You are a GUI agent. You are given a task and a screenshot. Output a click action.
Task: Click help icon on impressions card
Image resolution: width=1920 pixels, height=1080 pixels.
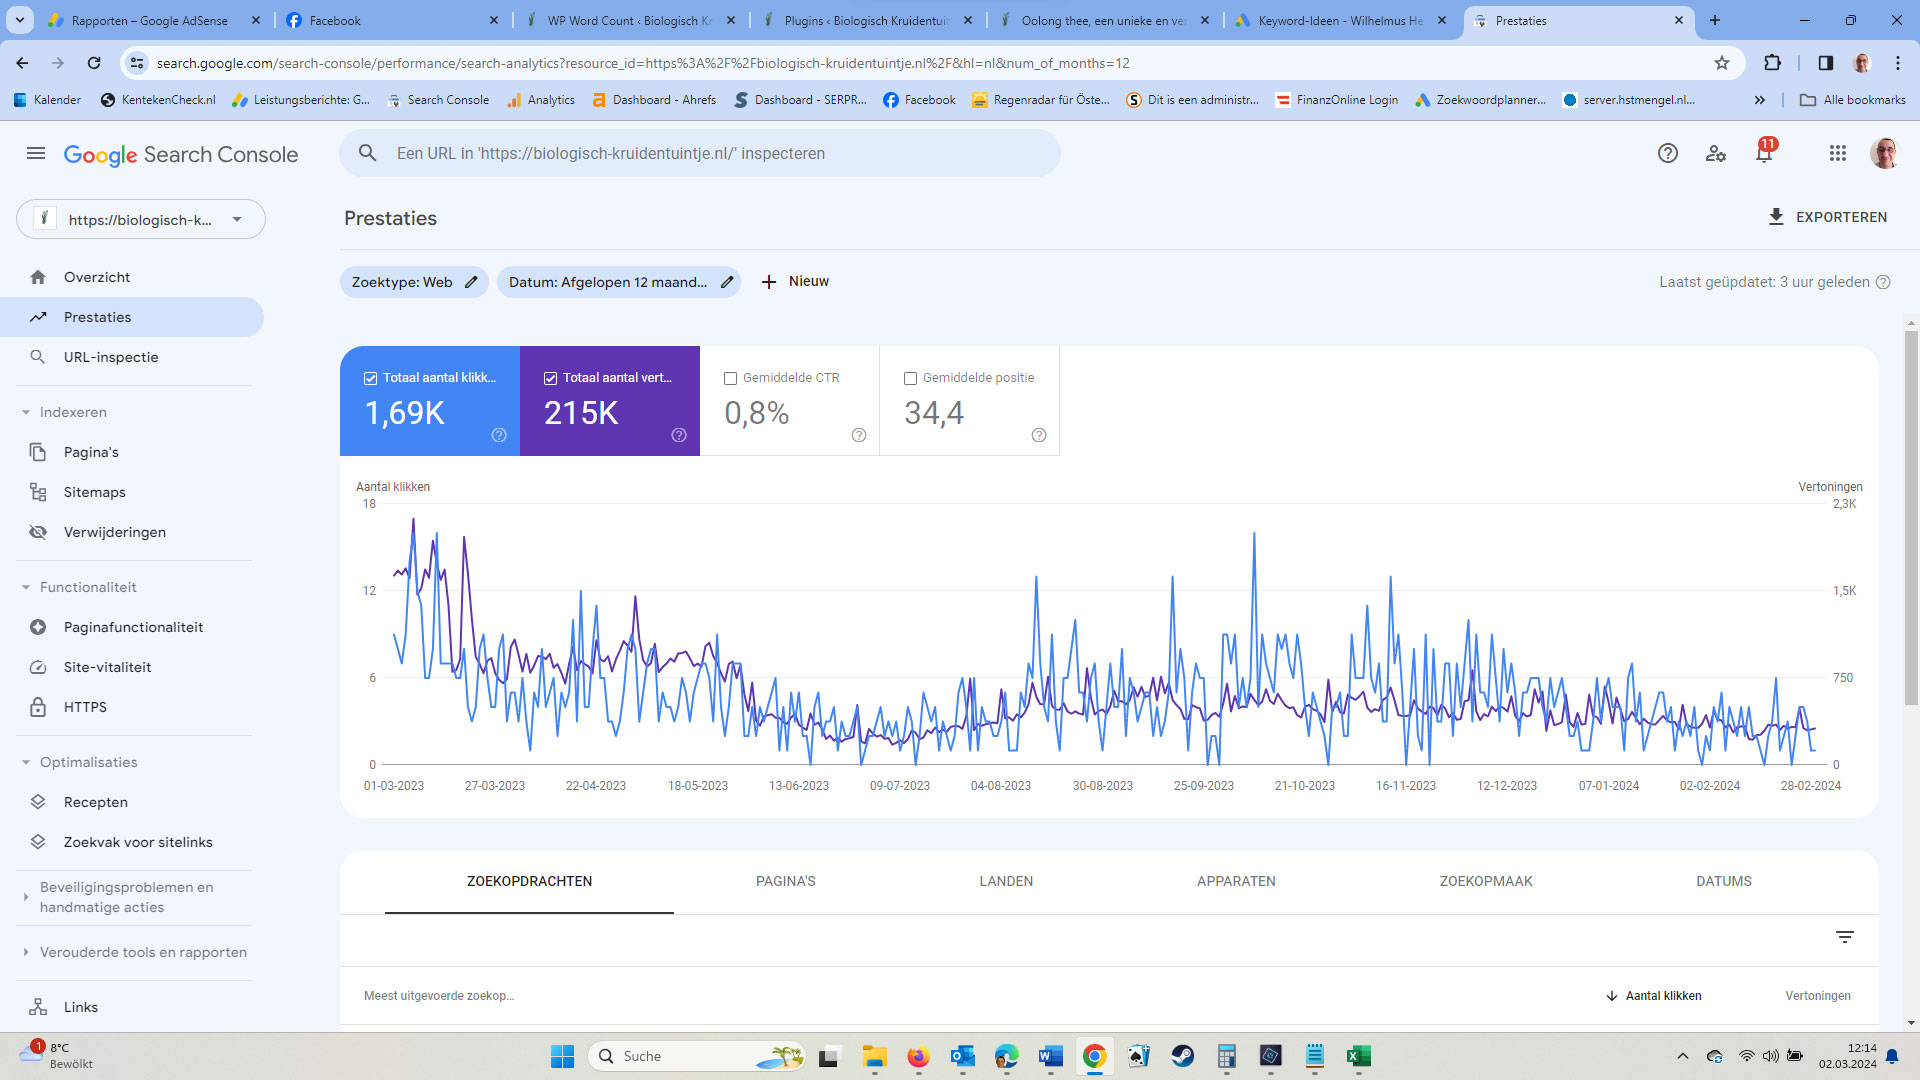pyautogui.click(x=679, y=435)
